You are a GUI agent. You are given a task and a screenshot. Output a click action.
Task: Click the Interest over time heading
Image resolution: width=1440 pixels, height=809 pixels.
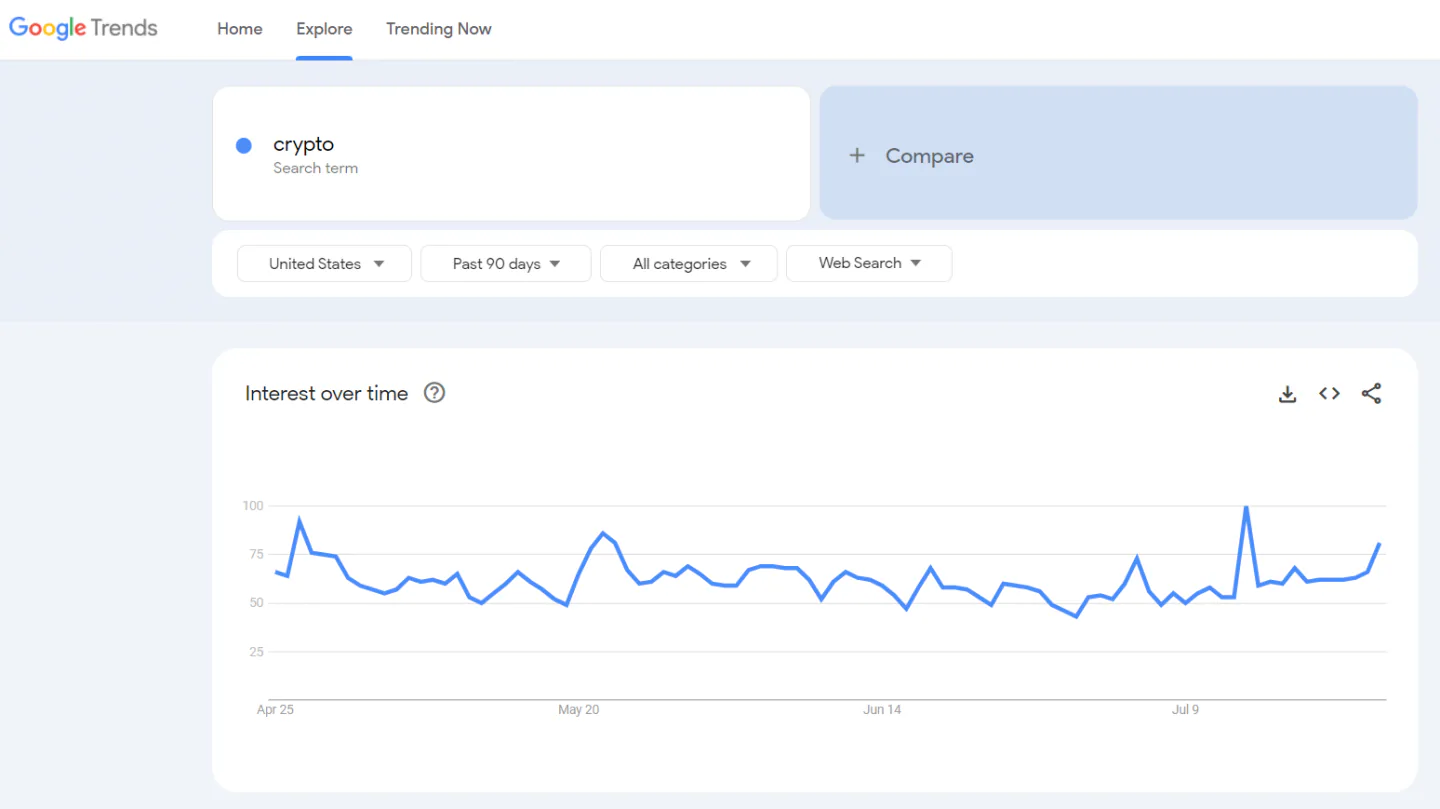[327, 394]
